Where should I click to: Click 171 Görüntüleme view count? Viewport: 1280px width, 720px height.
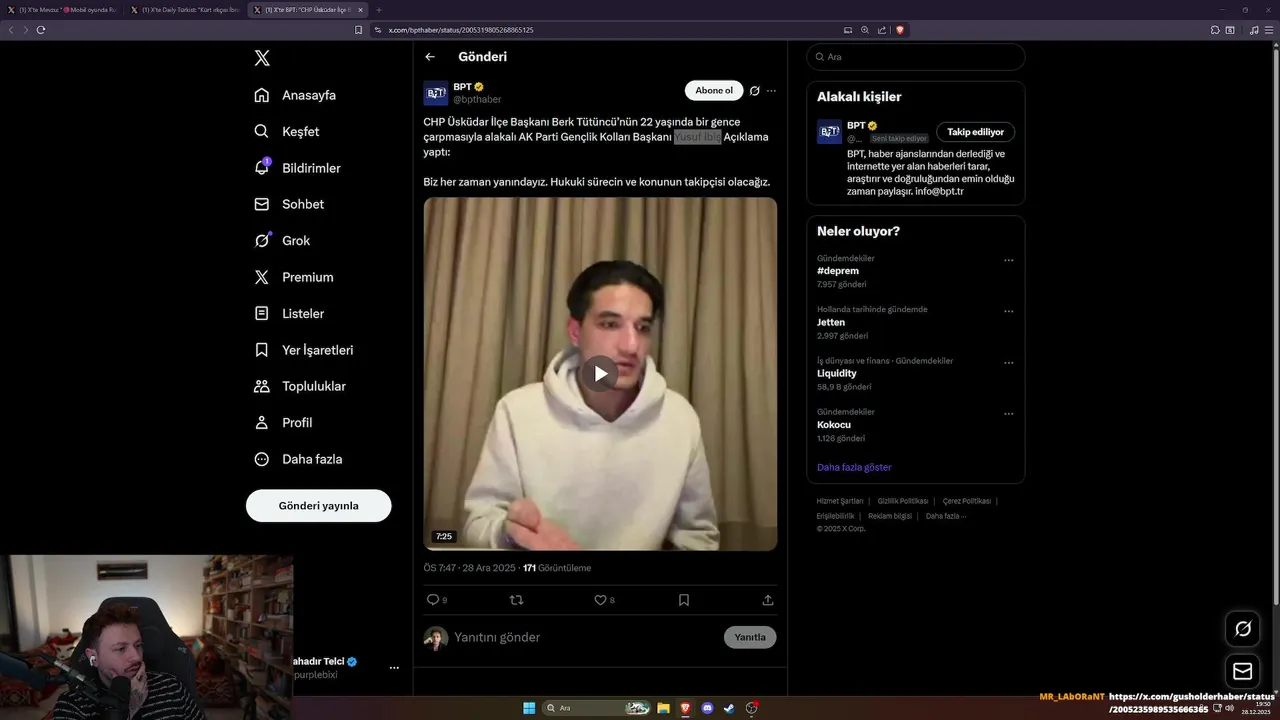557,568
